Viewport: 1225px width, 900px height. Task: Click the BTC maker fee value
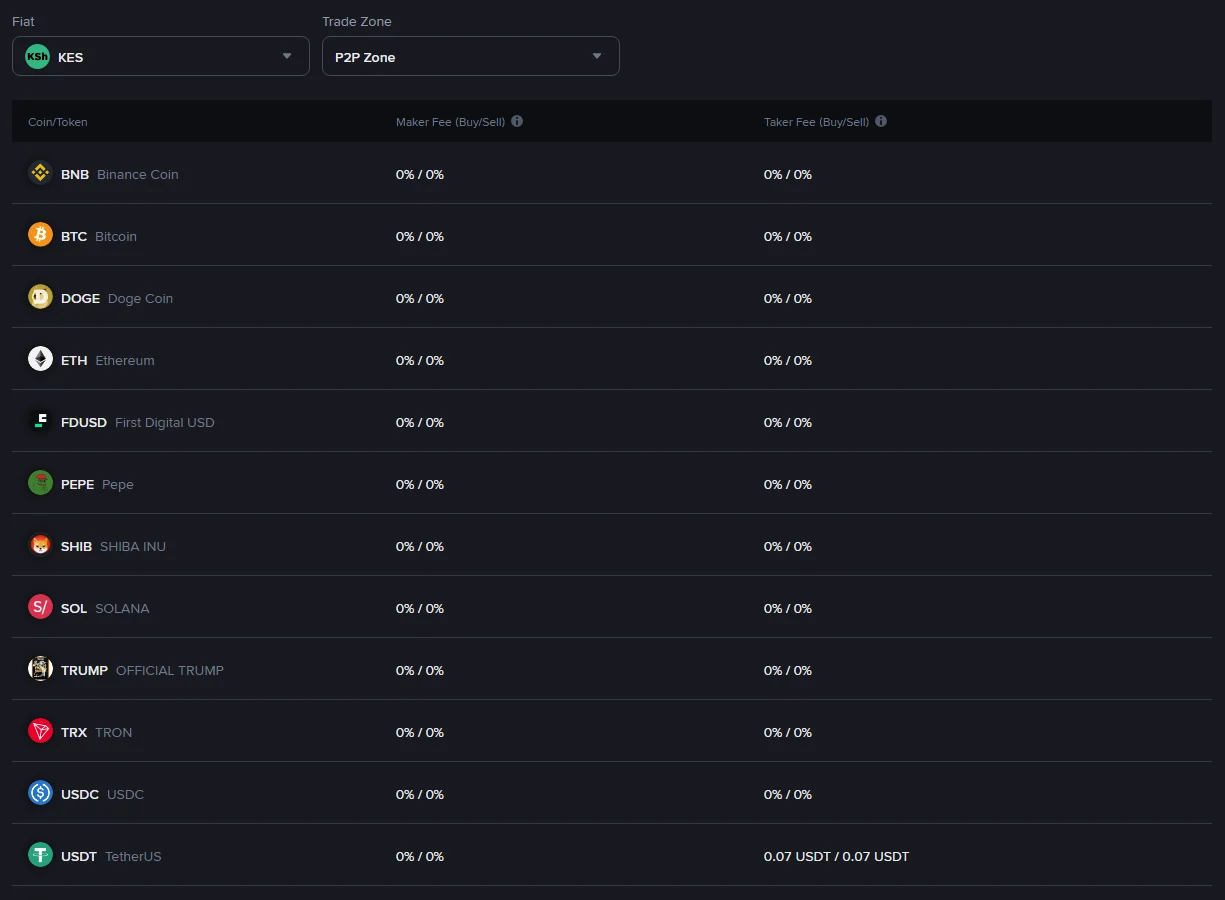(420, 236)
